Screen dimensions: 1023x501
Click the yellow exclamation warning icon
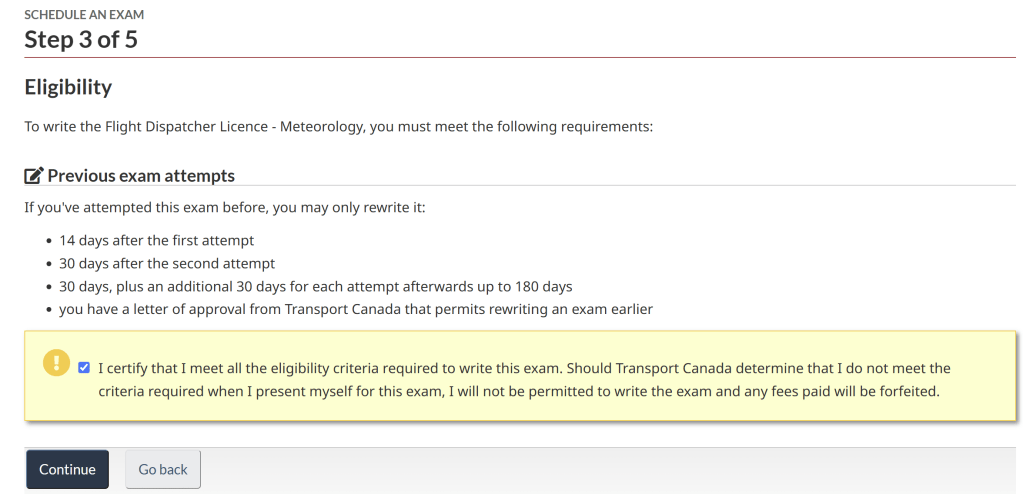pyautogui.click(x=56, y=362)
